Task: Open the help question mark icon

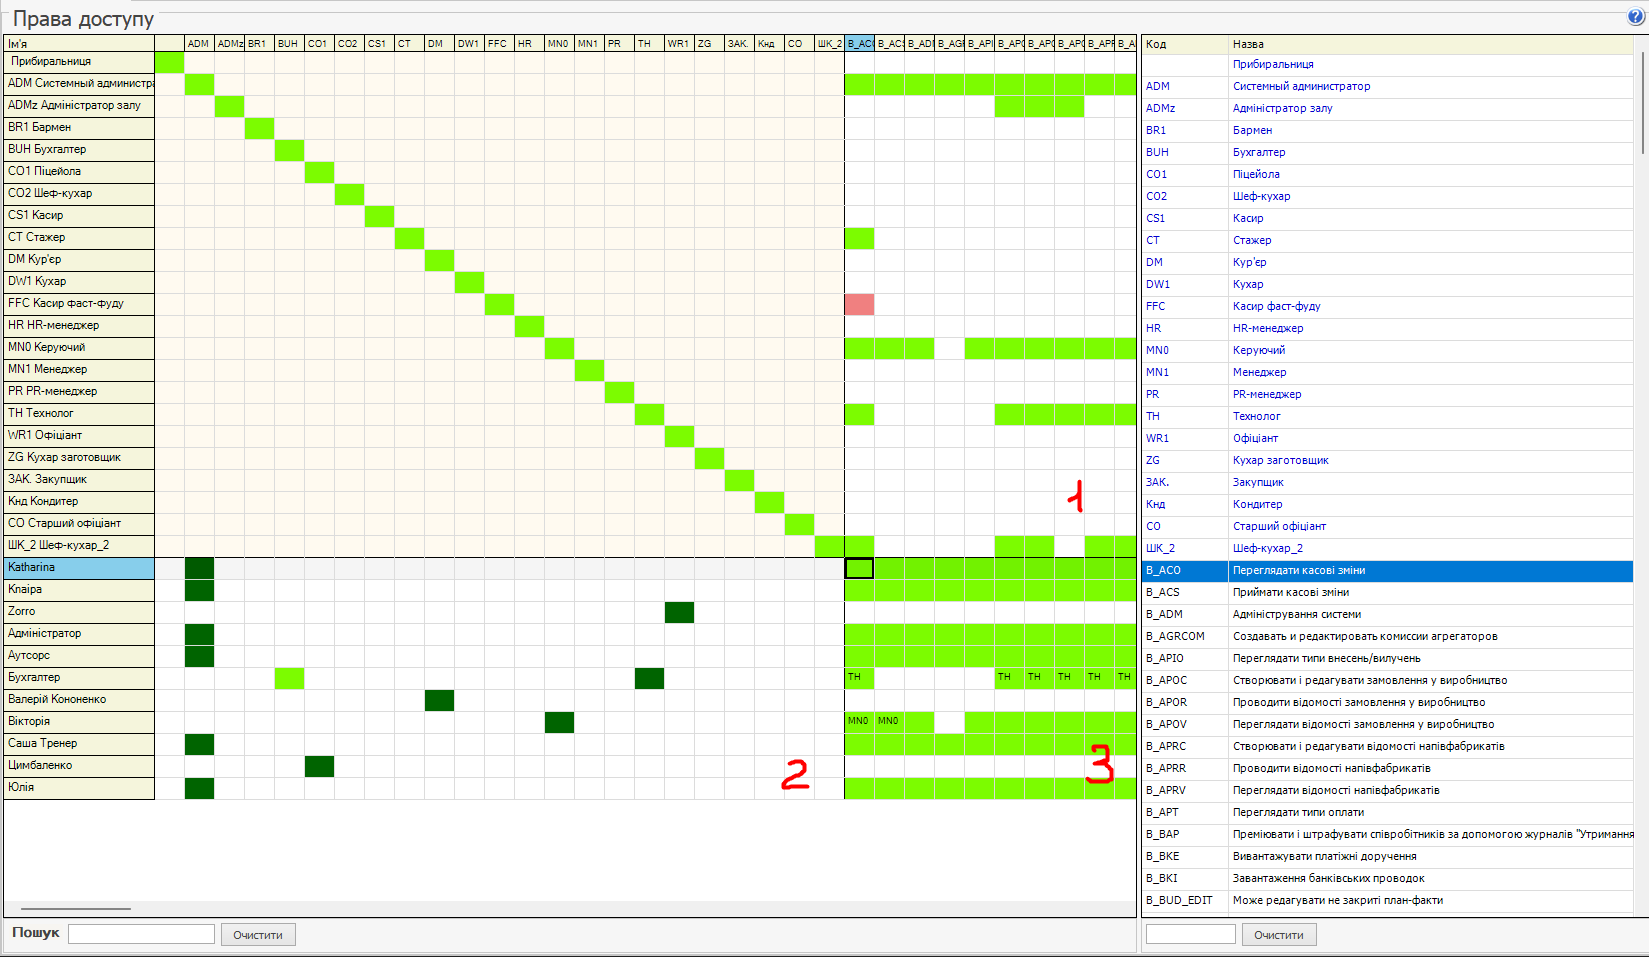Action: pyautogui.click(x=1636, y=16)
